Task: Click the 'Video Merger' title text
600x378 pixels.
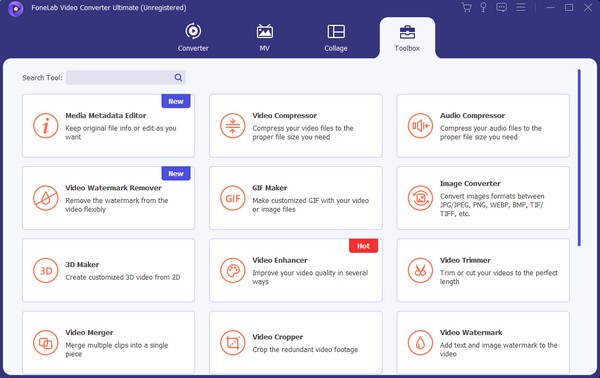Action: click(x=89, y=332)
